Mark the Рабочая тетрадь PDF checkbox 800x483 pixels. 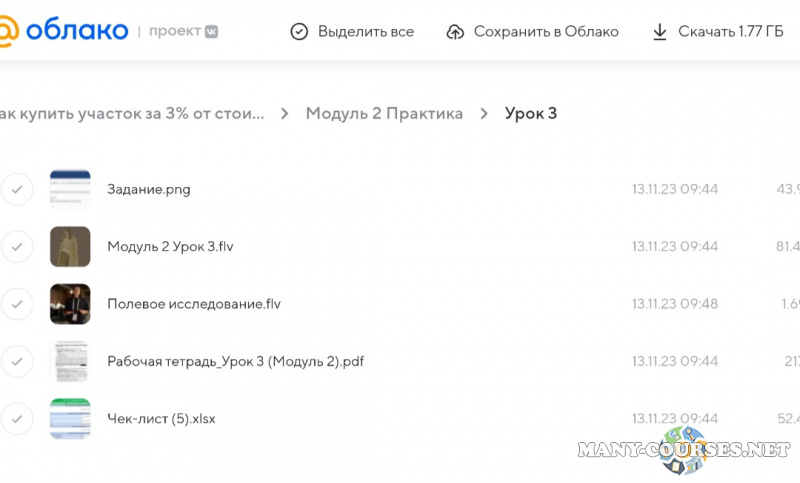coord(17,361)
